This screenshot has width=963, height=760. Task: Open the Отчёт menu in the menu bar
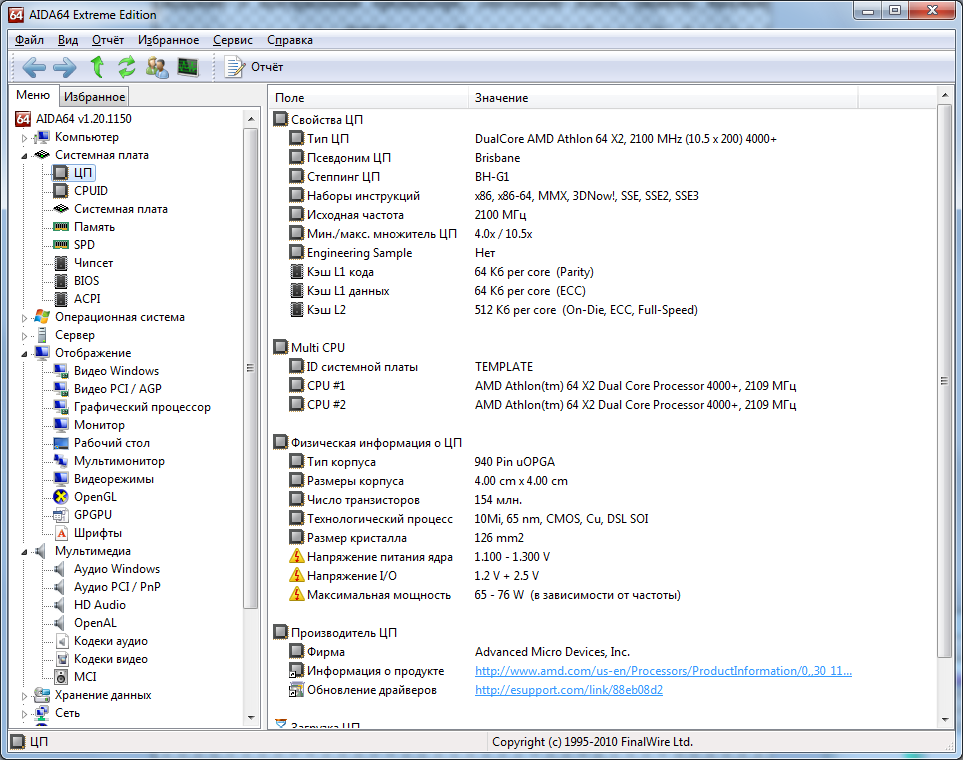coord(108,40)
